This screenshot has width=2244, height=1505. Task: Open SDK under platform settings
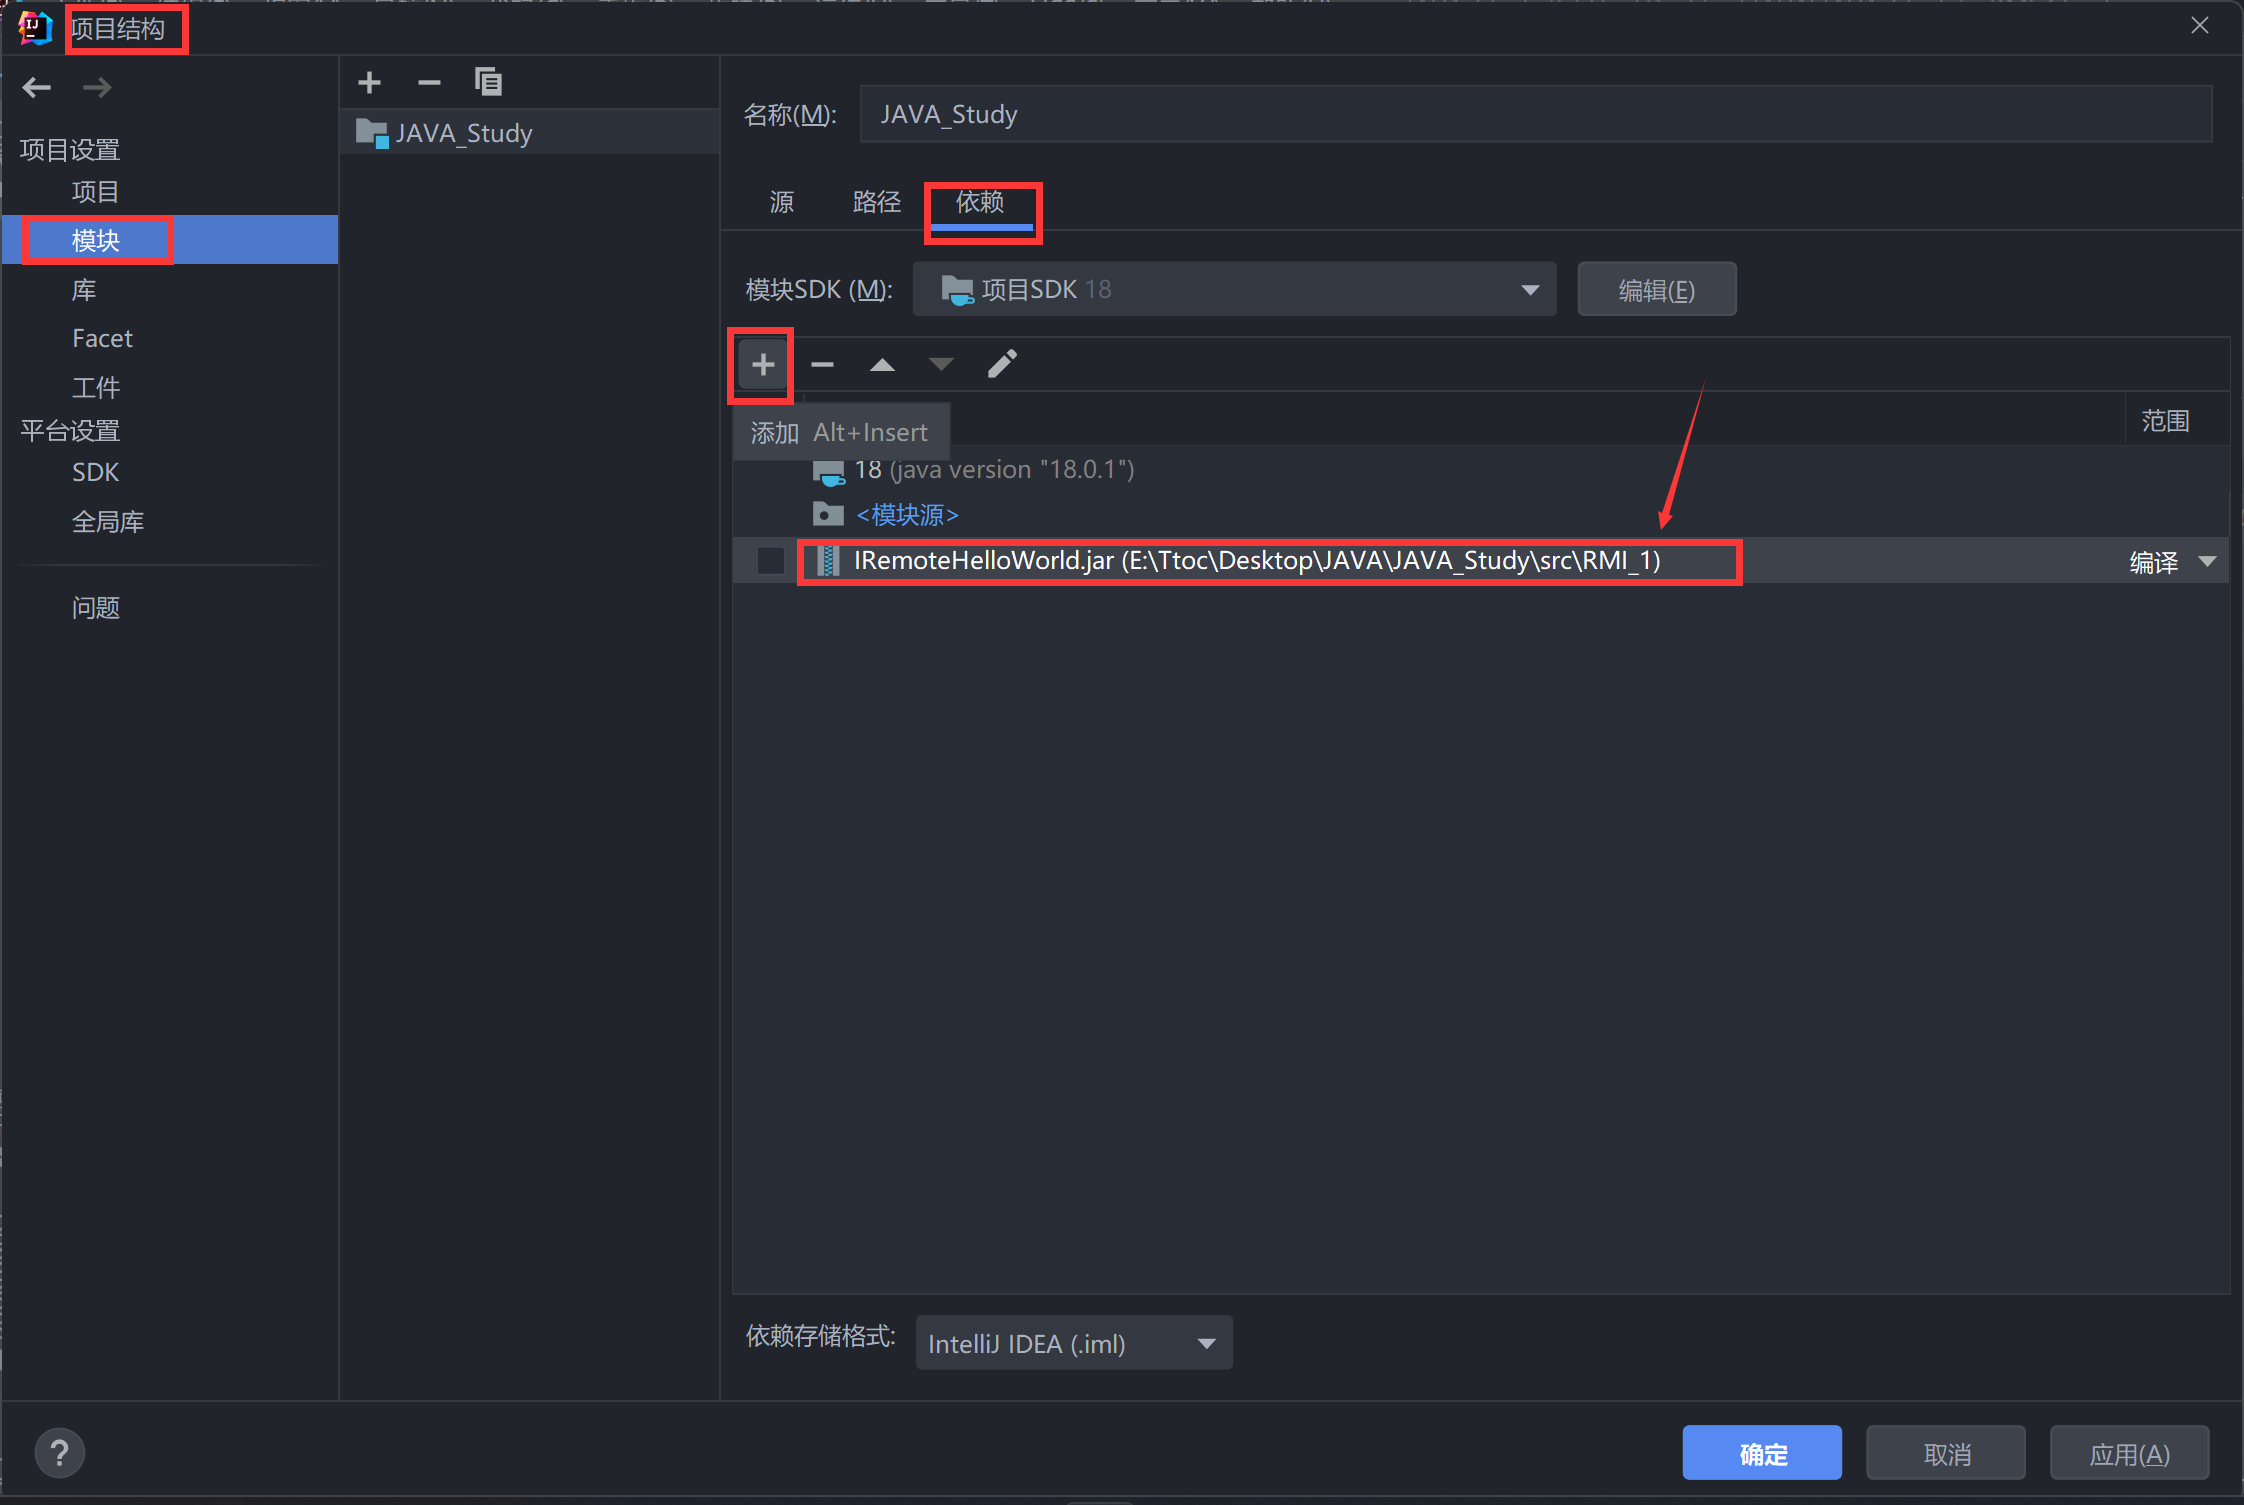(95, 472)
